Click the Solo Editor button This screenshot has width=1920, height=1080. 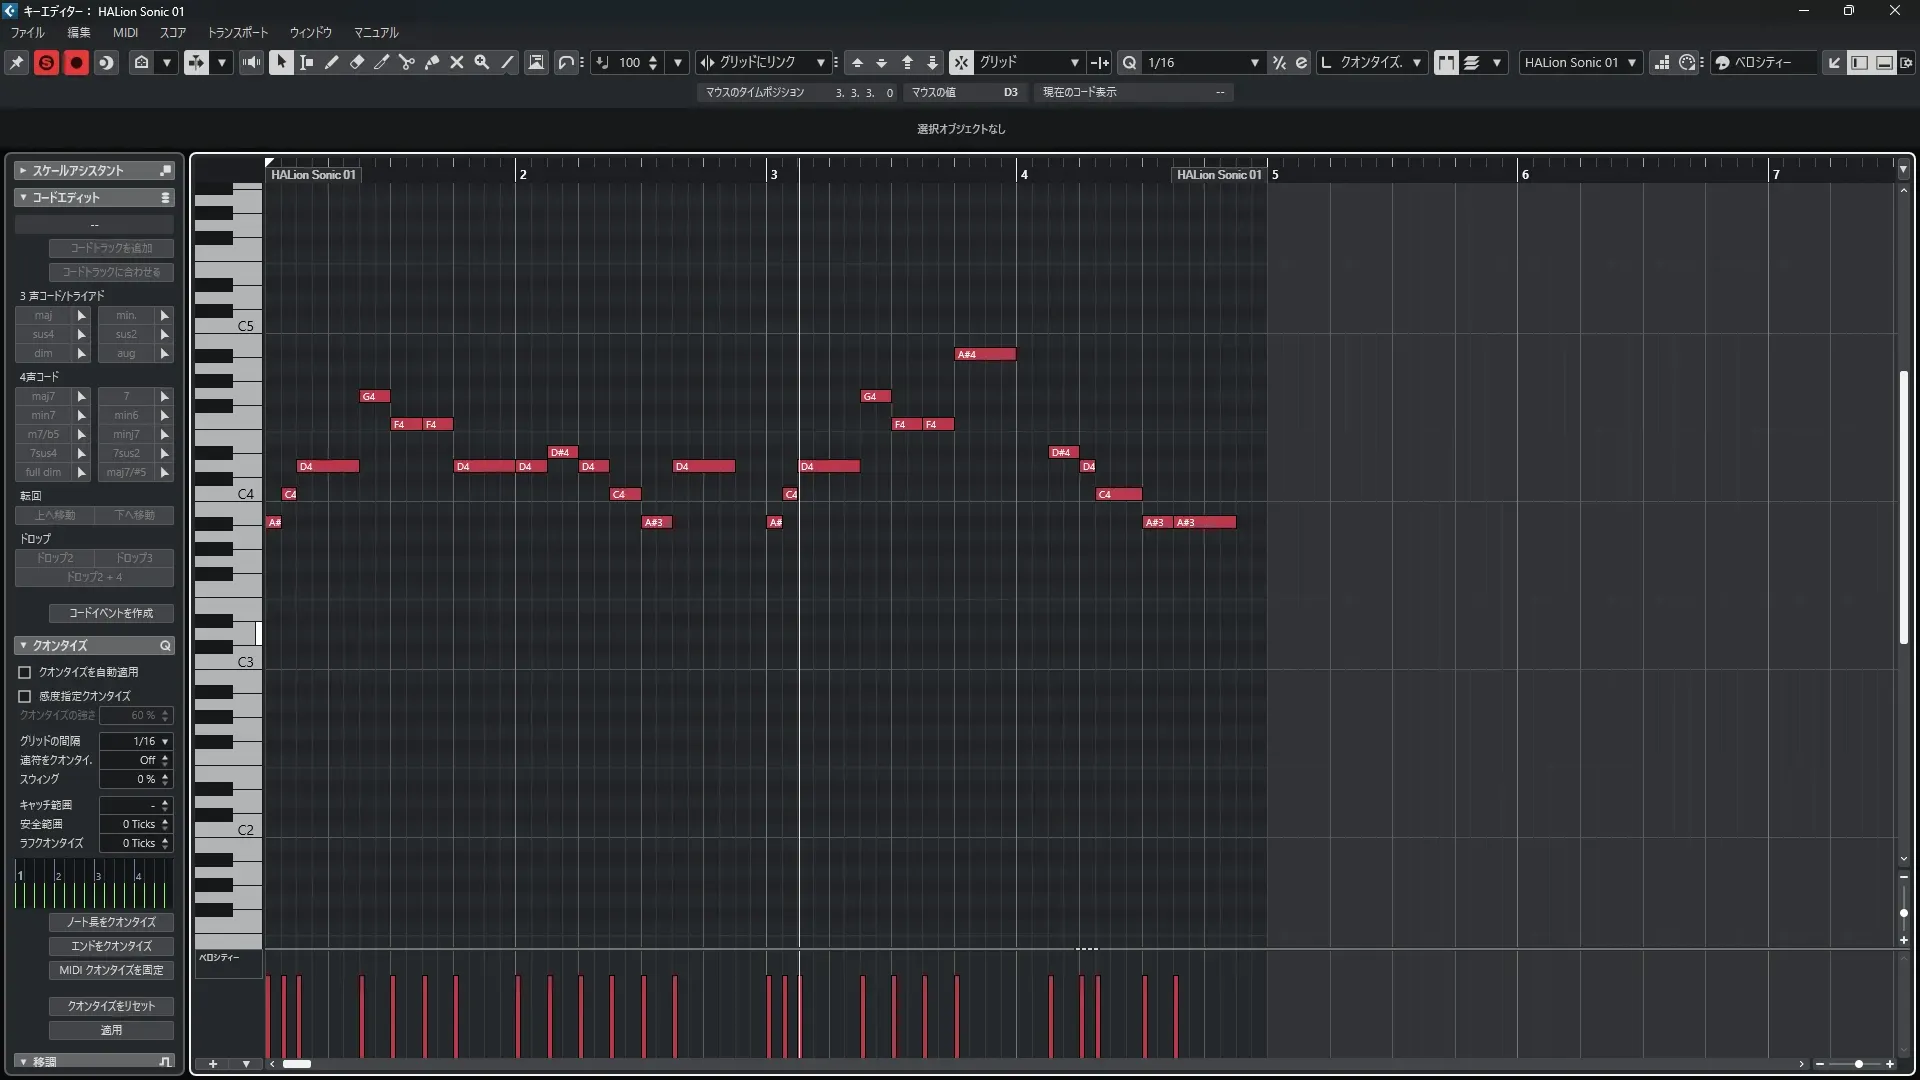click(x=46, y=62)
